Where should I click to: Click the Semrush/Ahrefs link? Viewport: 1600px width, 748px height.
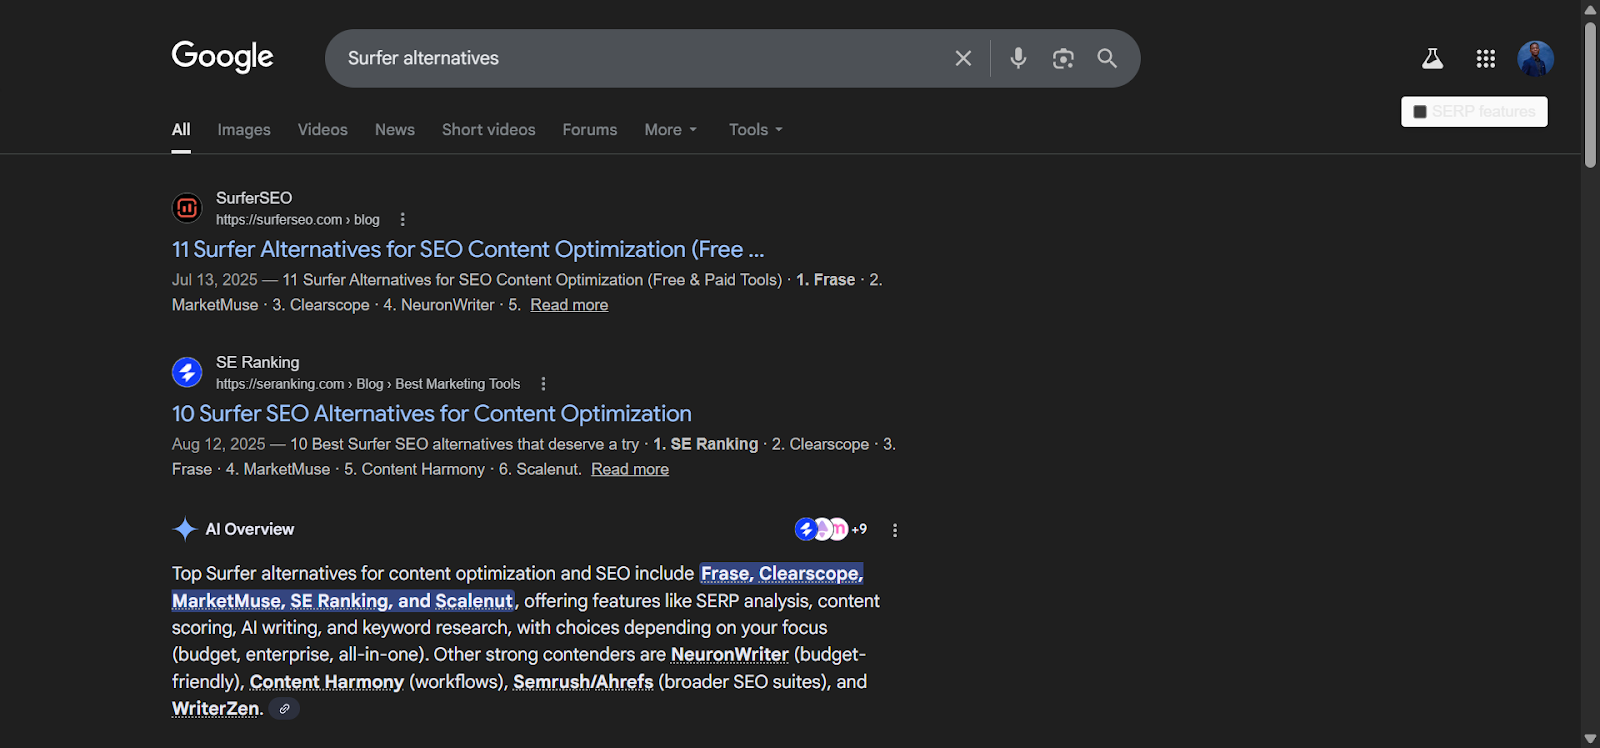(x=583, y=682)
